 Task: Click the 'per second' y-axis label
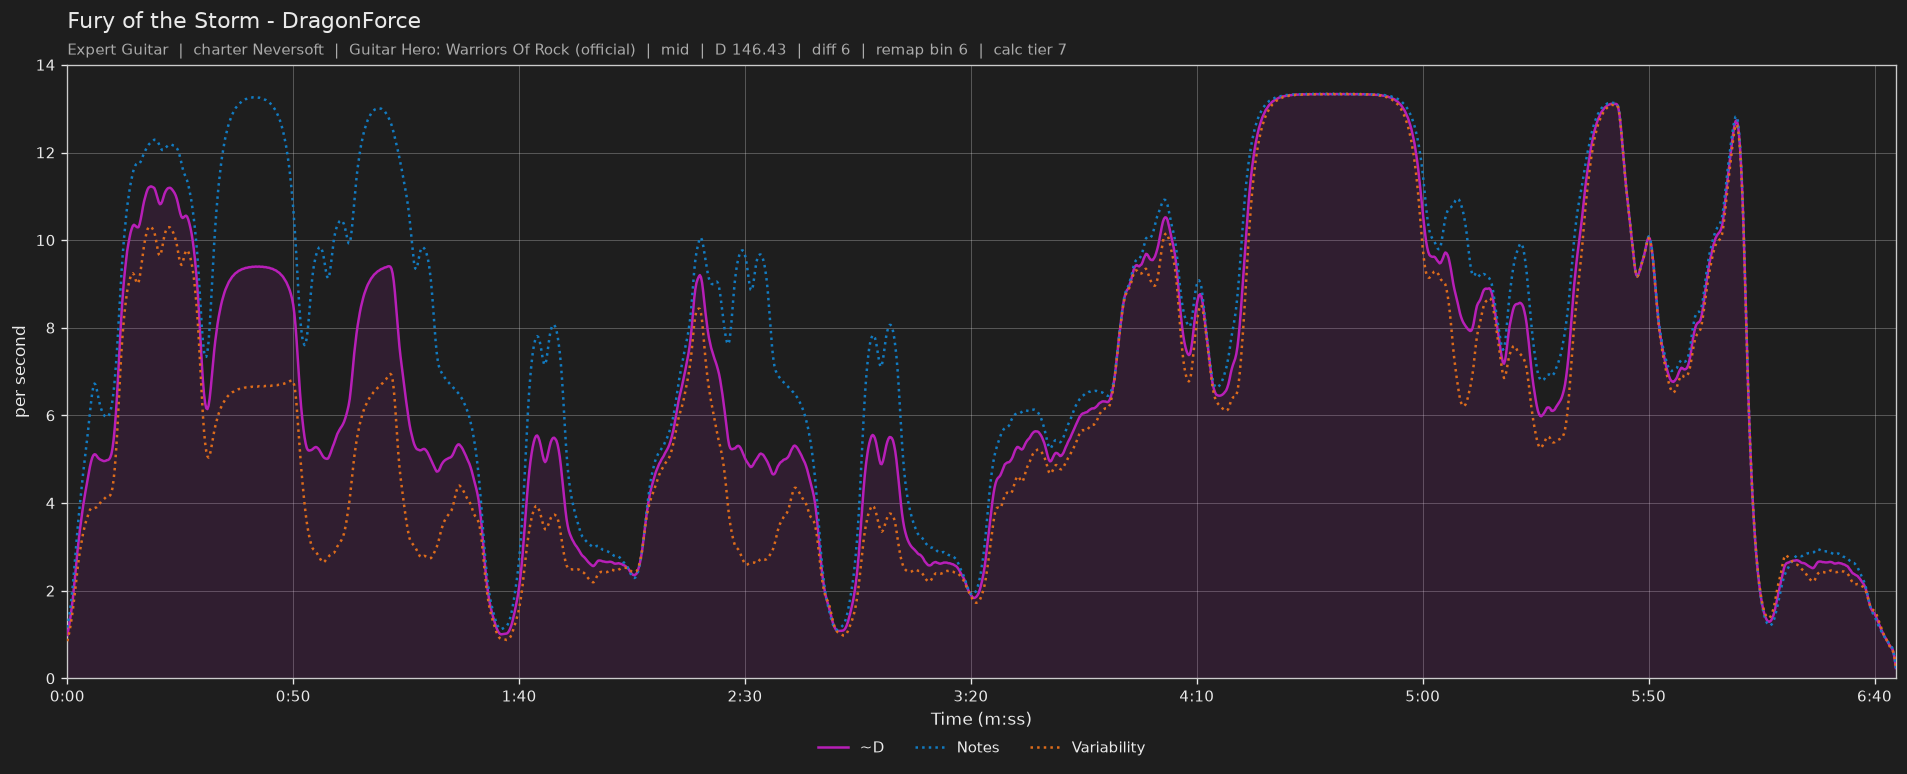(20, 372)
